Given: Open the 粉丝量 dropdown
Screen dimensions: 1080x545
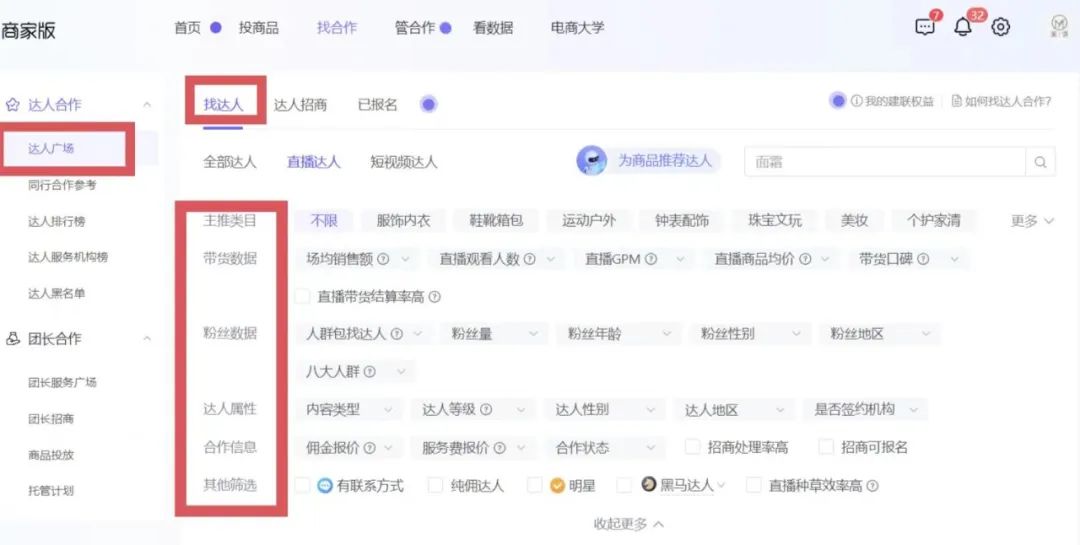Looking at the screenshot, I should point(494,333).
